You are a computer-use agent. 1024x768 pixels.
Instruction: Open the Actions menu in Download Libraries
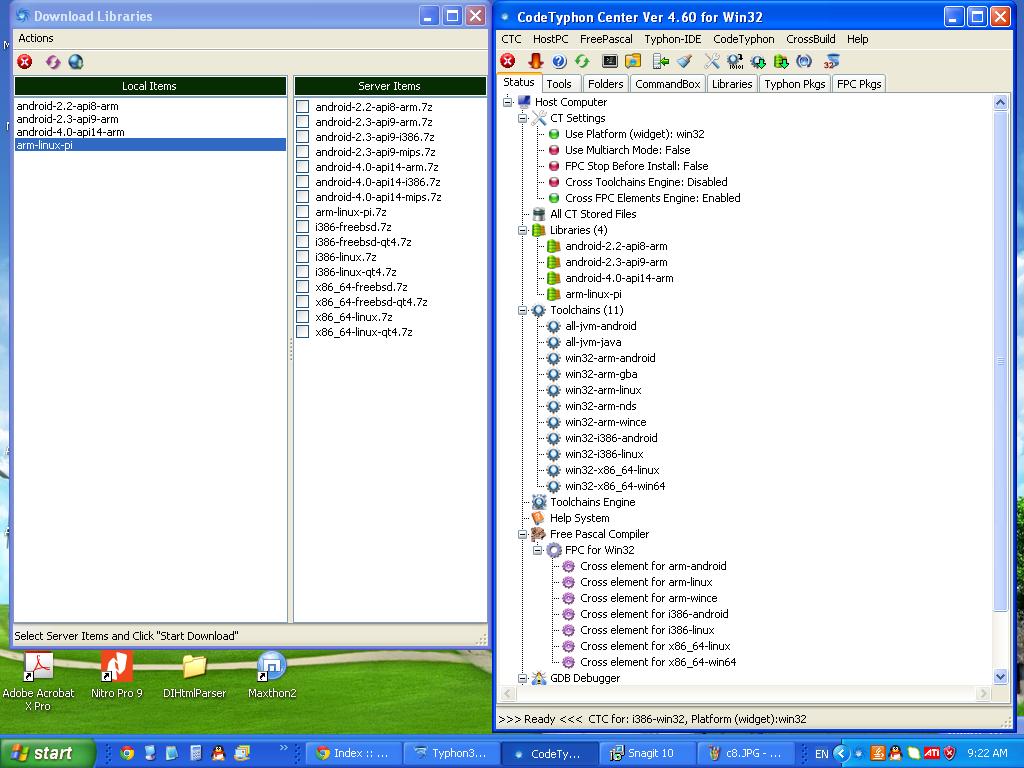pos(36,38)
